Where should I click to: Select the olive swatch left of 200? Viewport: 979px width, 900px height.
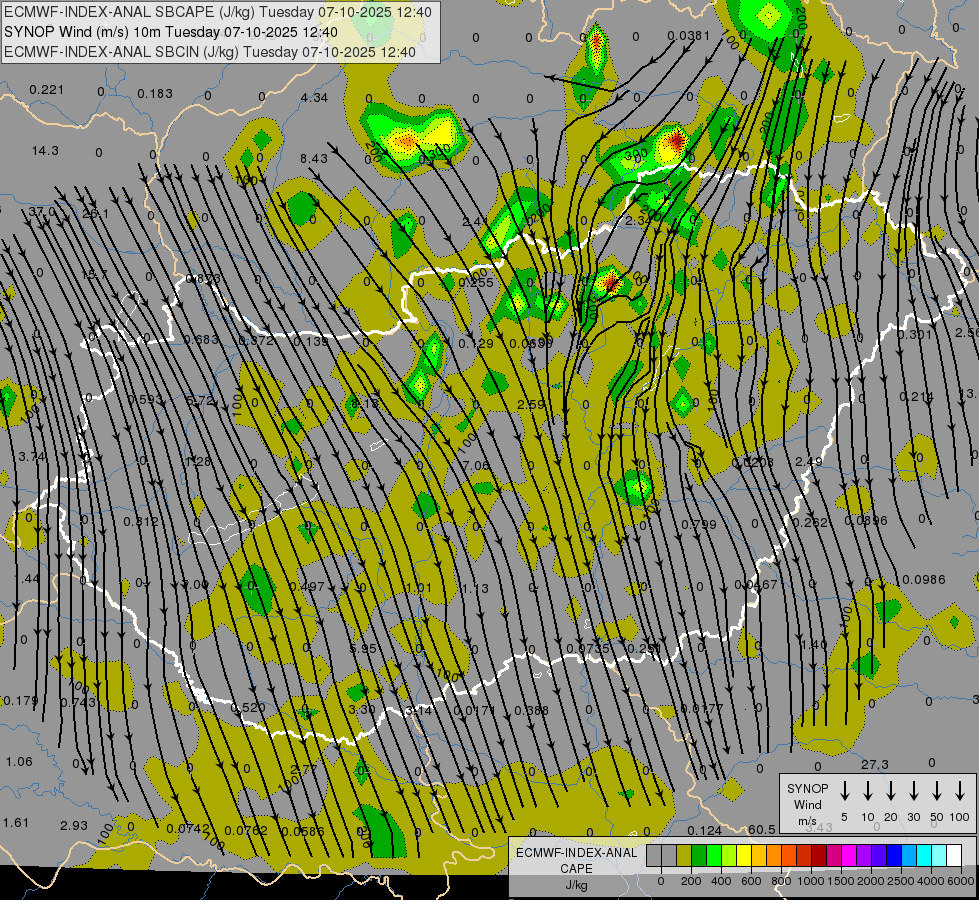tap(684, 856)
